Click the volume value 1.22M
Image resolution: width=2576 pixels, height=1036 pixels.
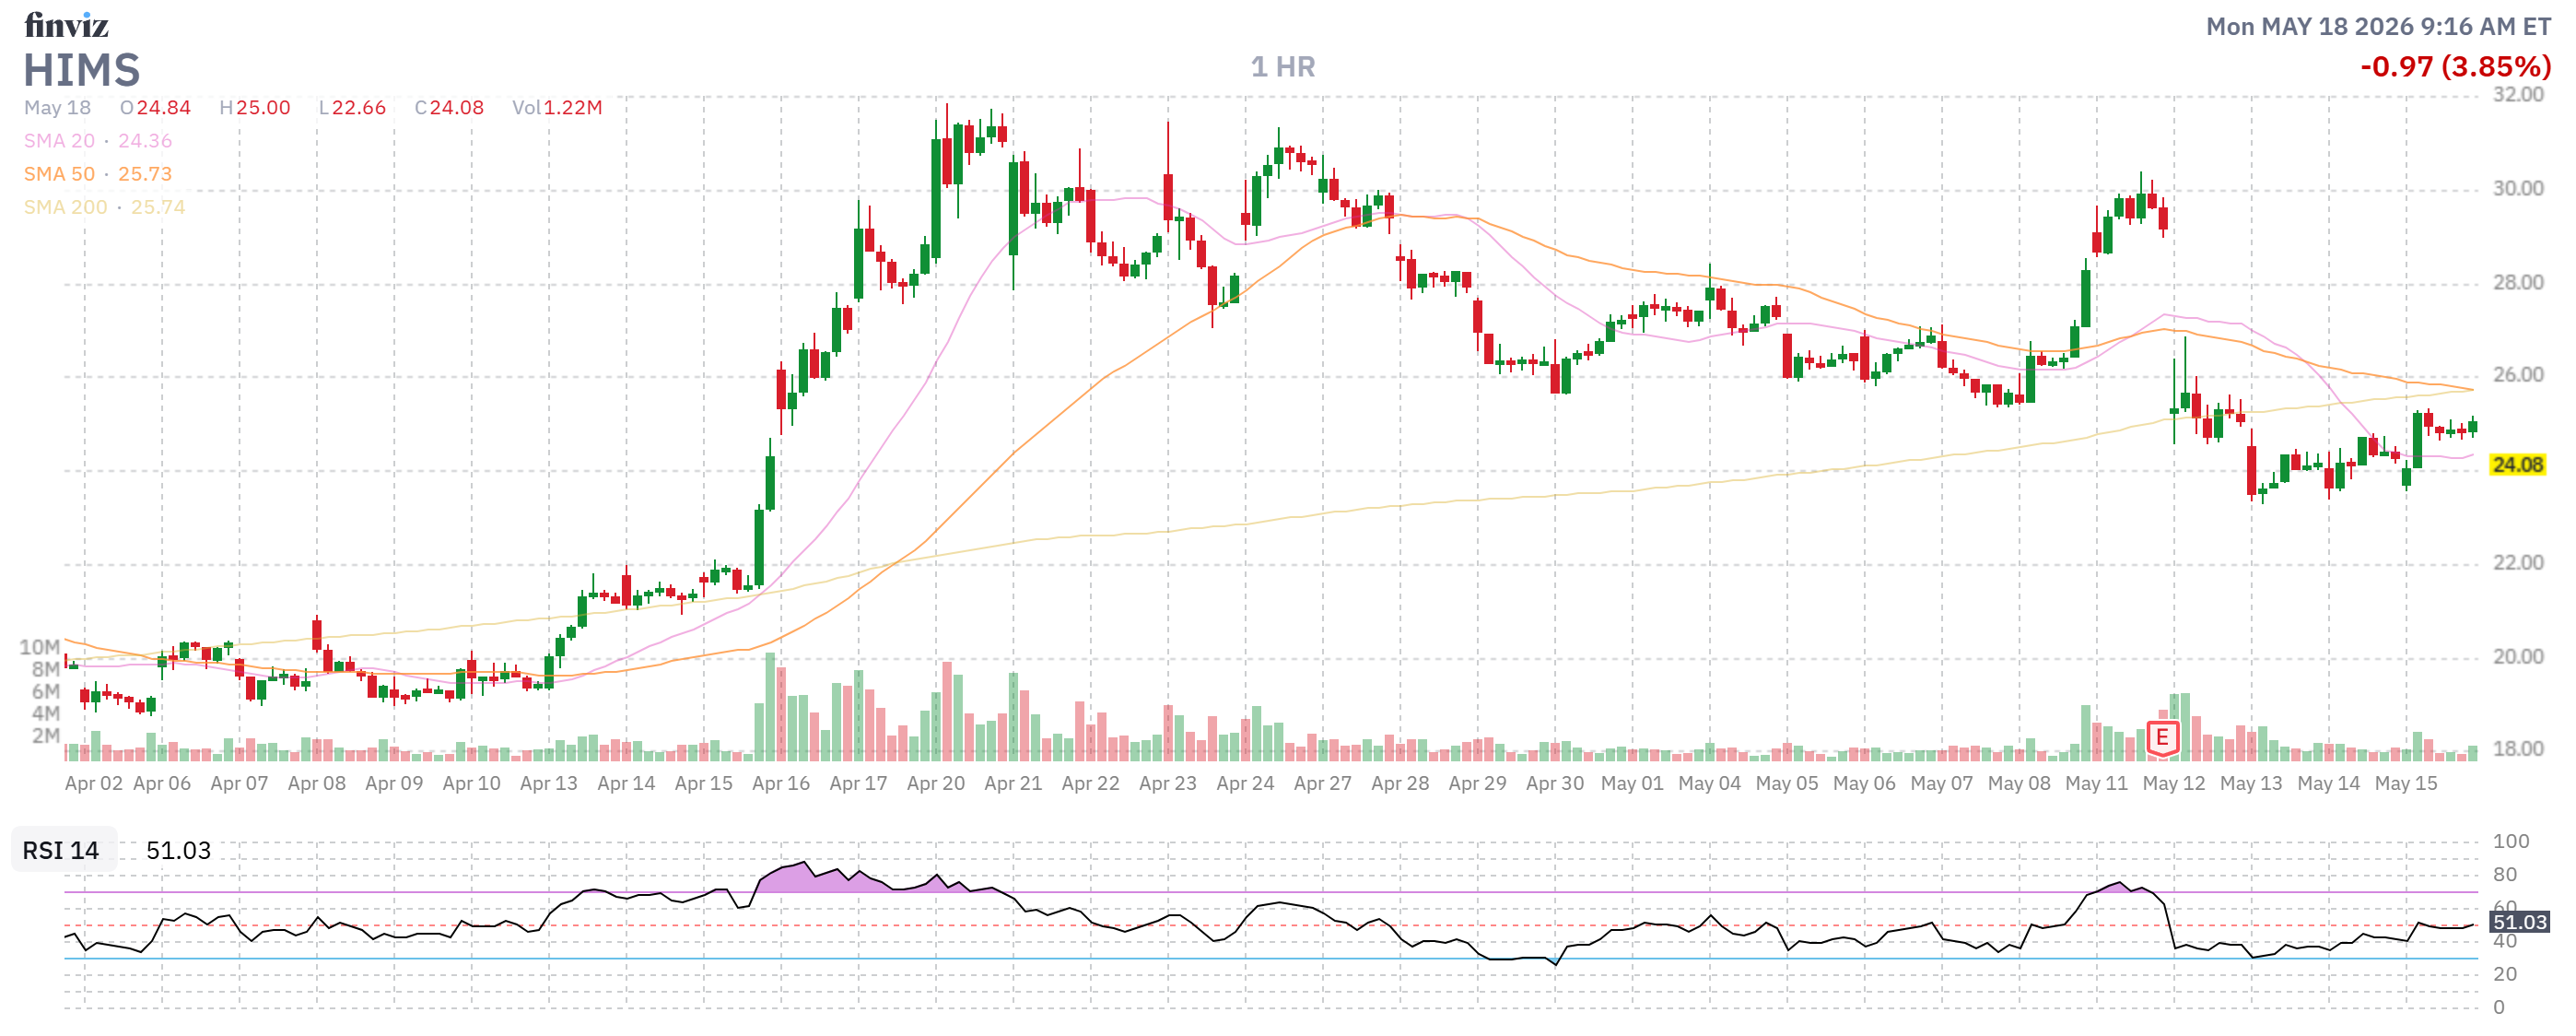(x=572, y=108)
